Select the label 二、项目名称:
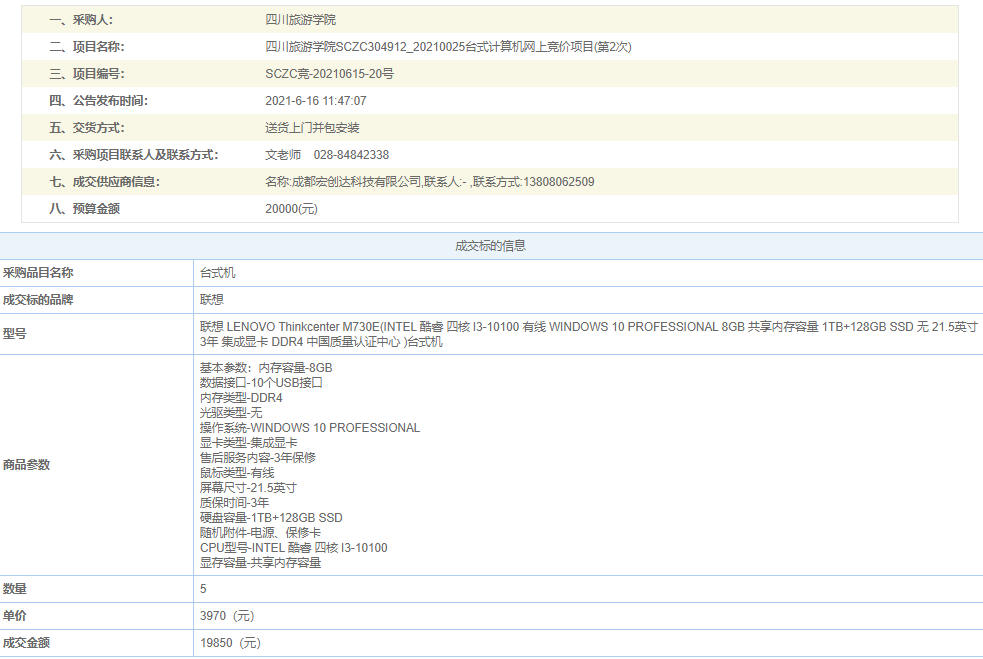 tap(87, 47)
